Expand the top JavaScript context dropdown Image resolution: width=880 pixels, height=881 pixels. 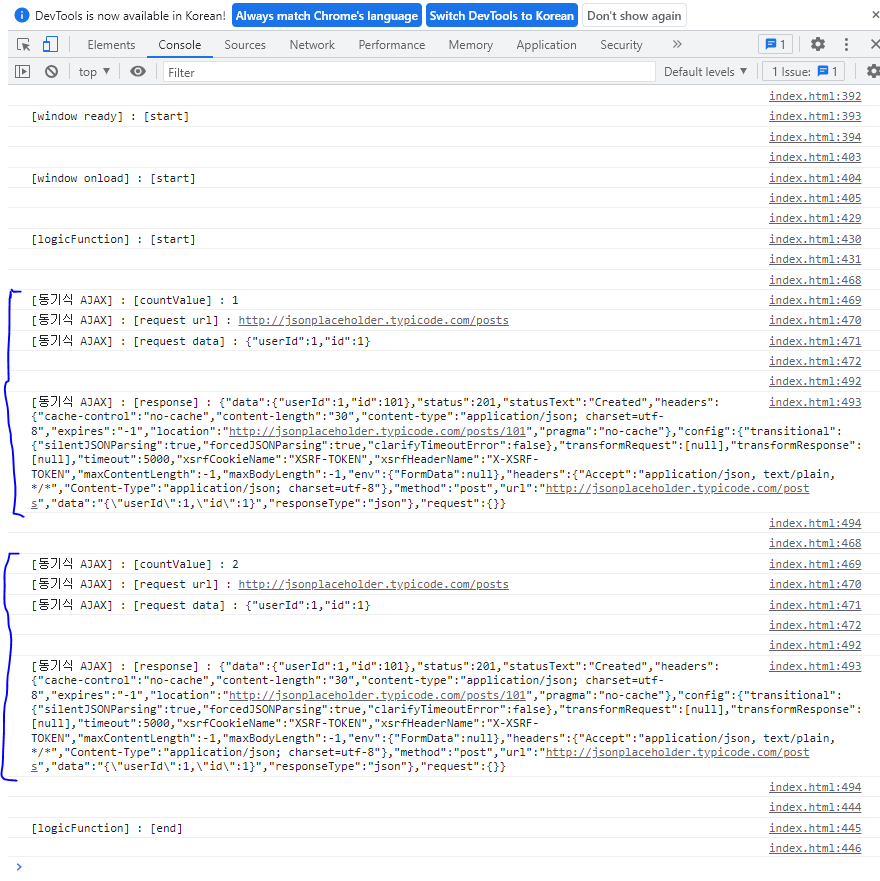(x=94, y=72)
